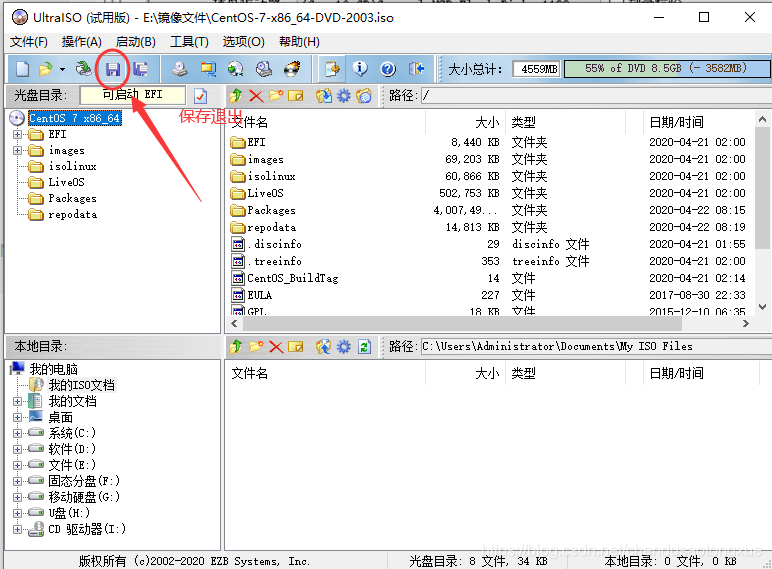
Task: Click the horizontal scrollbar of disc file list
Action: pos(462,324)
